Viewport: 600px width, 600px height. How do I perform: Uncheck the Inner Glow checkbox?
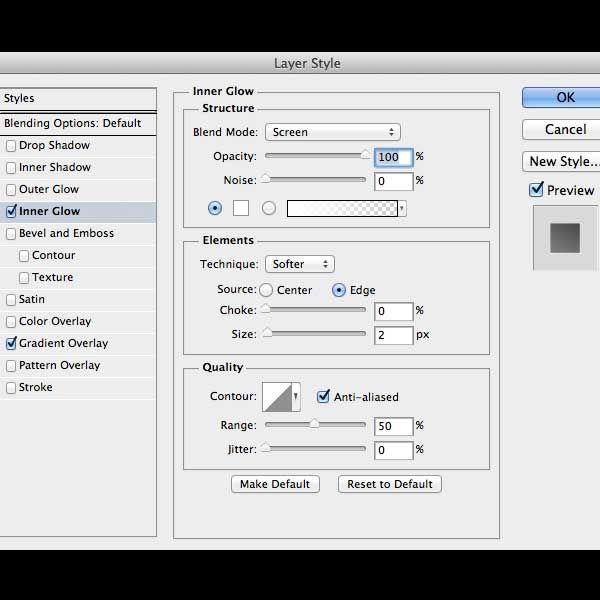coord(11,212)
